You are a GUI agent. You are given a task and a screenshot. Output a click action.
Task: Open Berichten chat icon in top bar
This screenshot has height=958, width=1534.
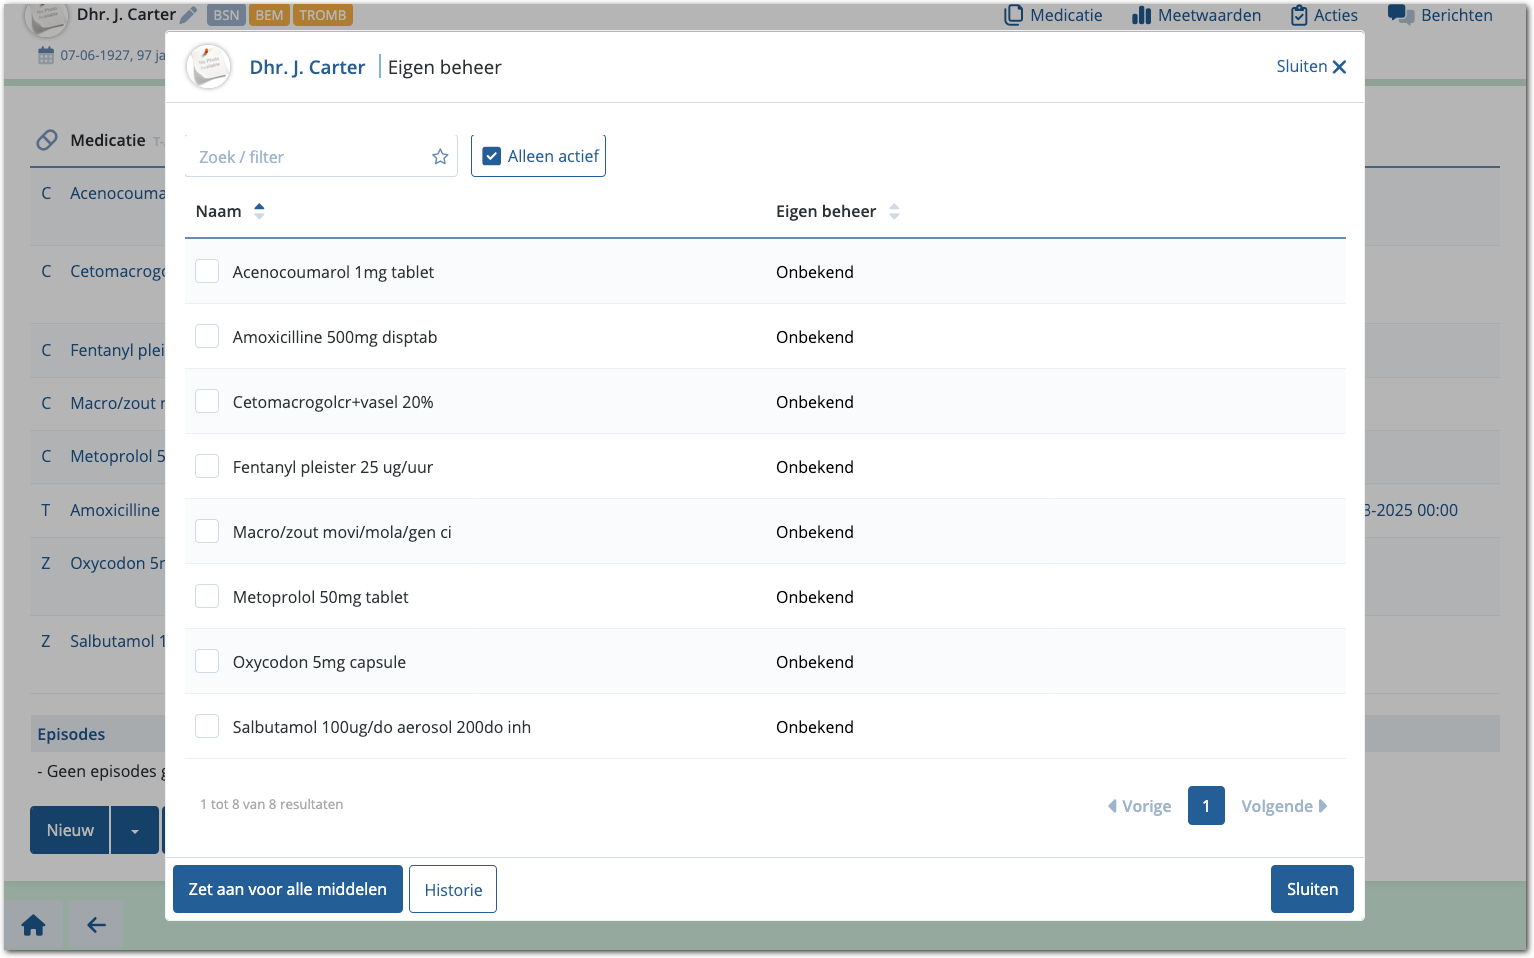pyautogui.click(x=1400, y=15)
